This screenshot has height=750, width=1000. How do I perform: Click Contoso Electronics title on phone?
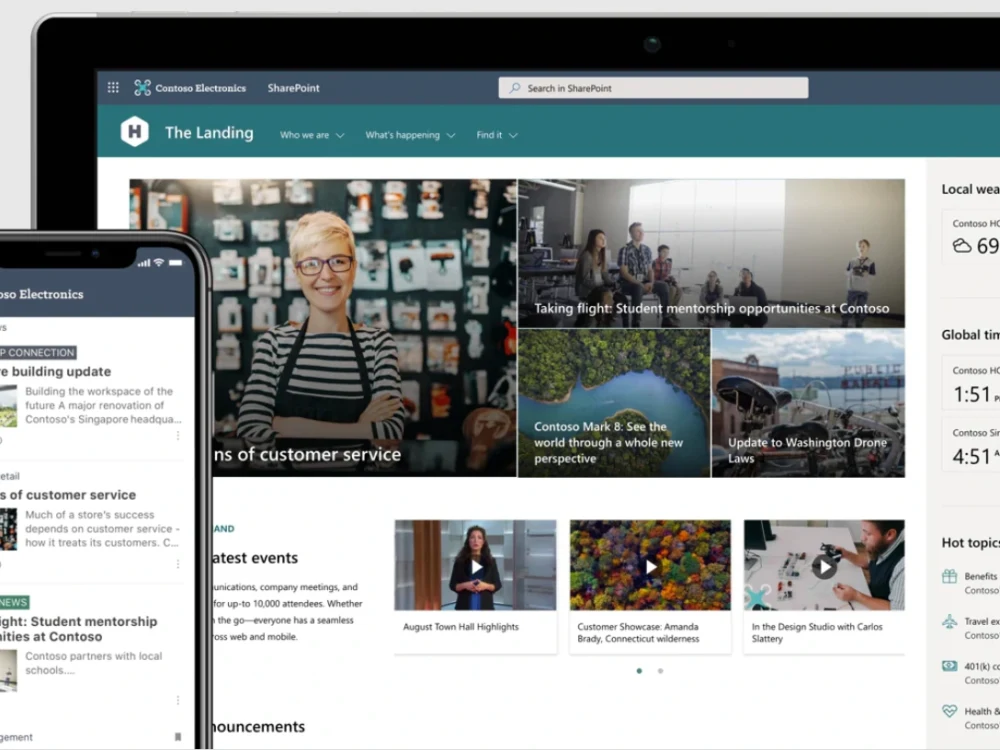point(41,294)
